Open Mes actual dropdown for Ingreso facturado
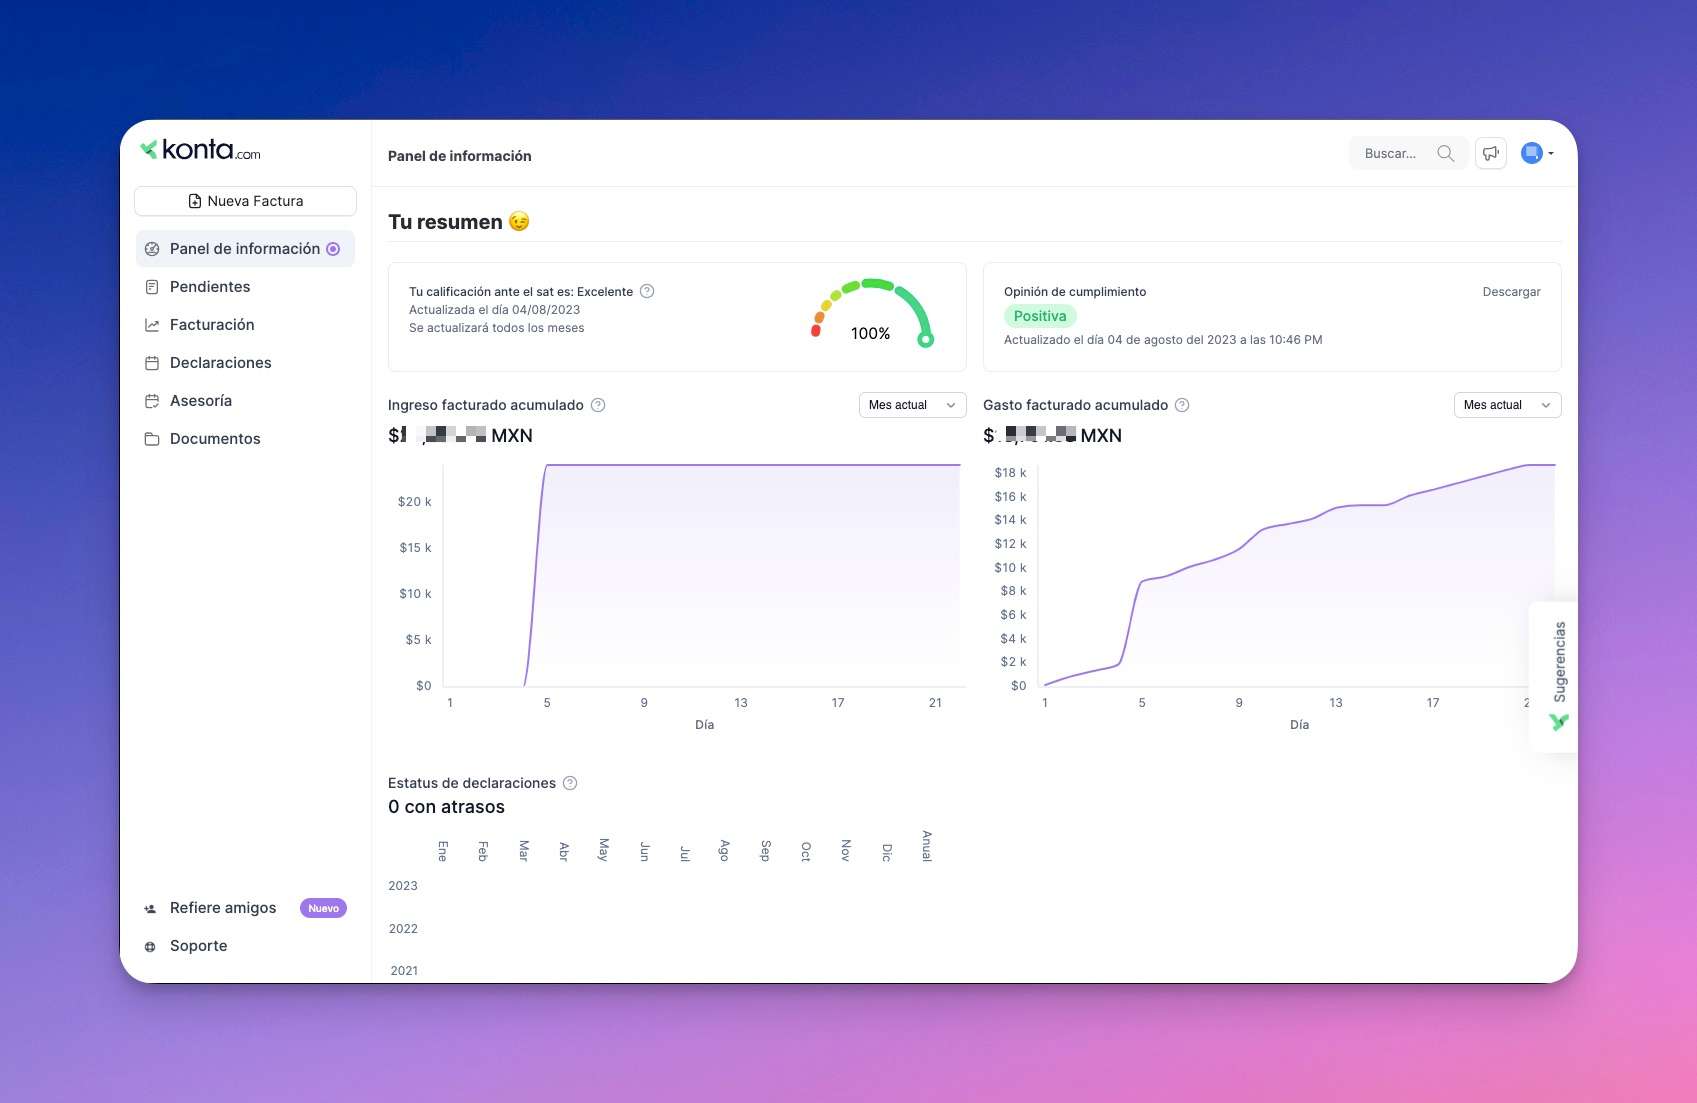1697x1103 pixels. click(x=912, y=405)
